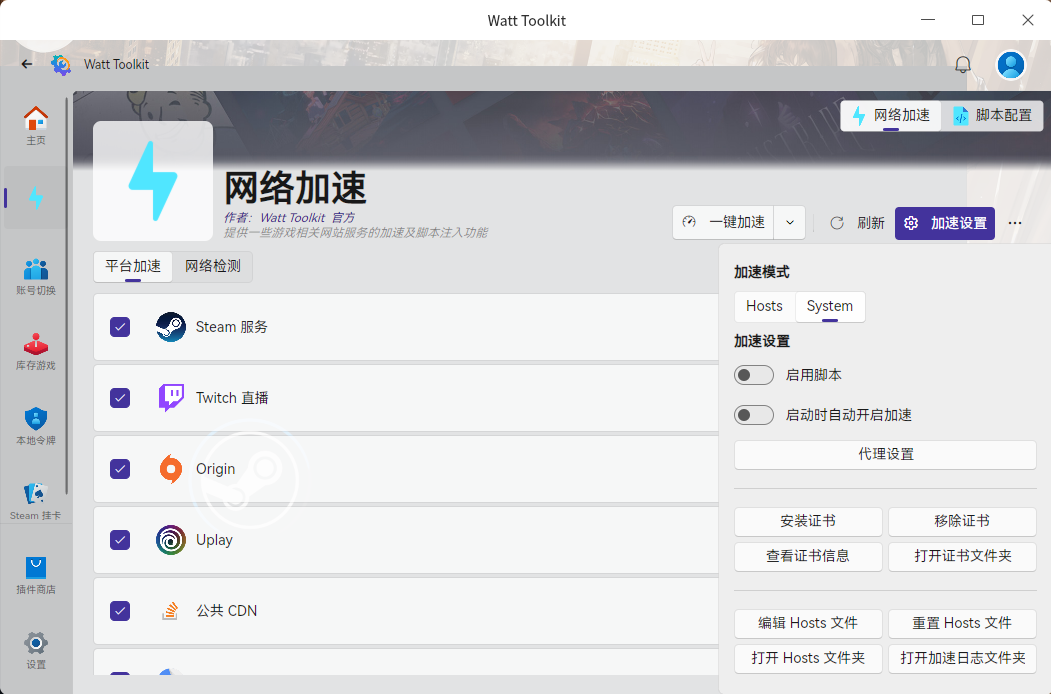Start 一键加速 one-click acceleration
This screenshot has width=1051, height=694.
(x=723, y=223)
